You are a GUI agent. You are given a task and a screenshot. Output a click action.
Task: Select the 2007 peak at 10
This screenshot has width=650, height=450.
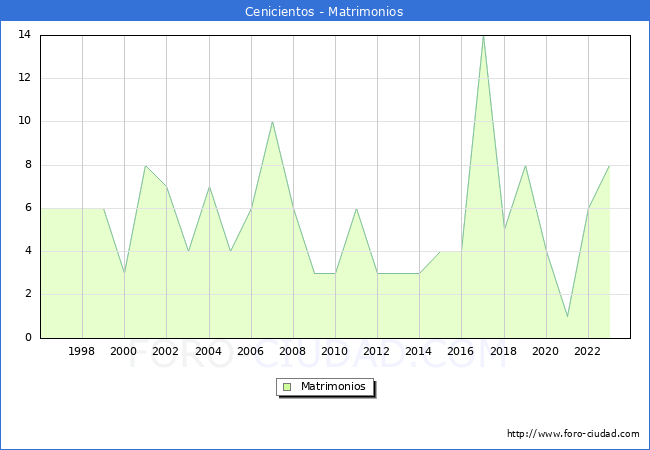pyautogui.click(x=272, y=122)
